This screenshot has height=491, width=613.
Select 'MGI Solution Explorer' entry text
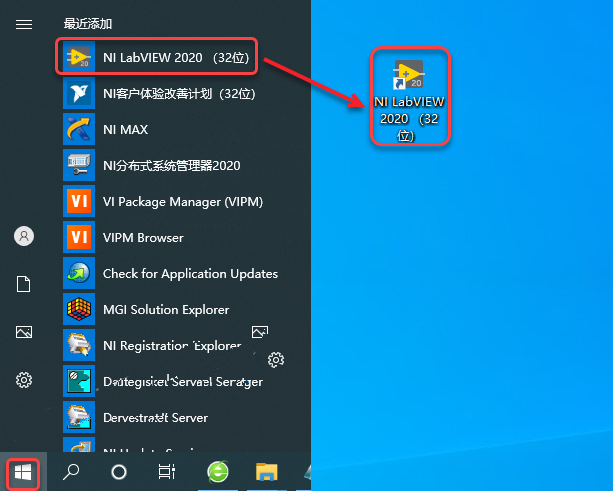[166, 310]
